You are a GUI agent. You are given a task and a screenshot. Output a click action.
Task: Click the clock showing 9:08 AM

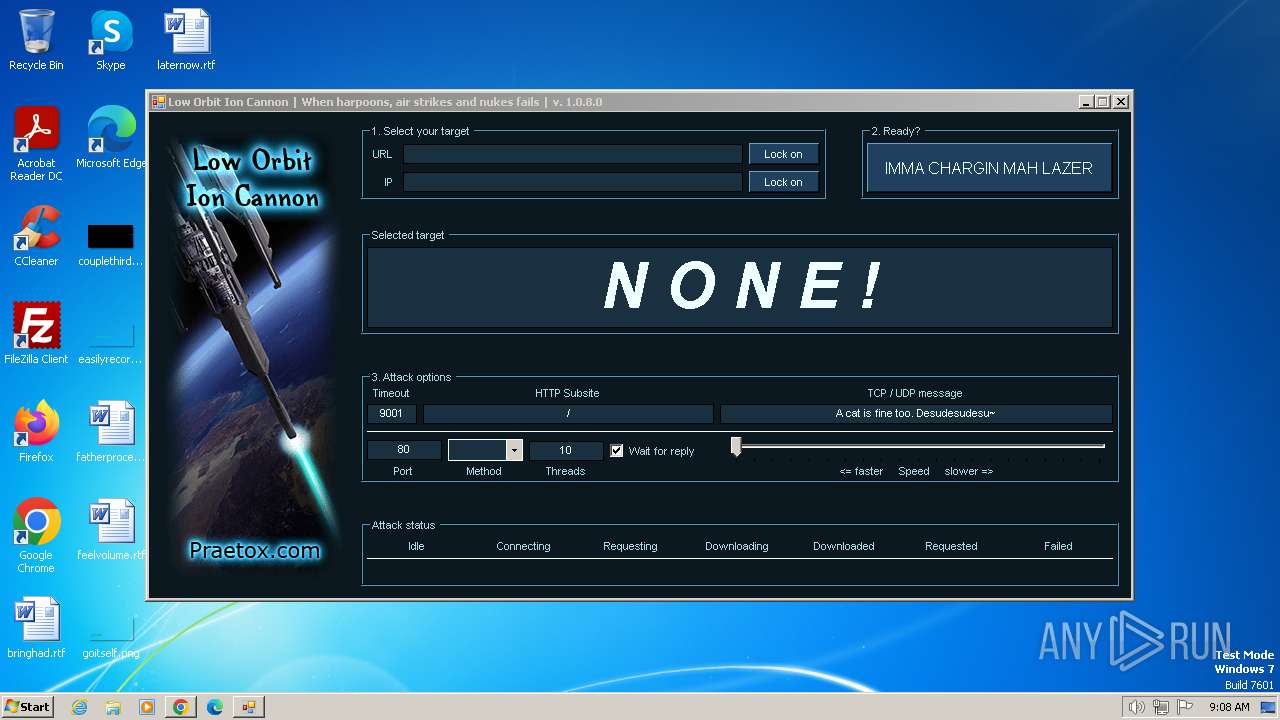pos(1229,707)
